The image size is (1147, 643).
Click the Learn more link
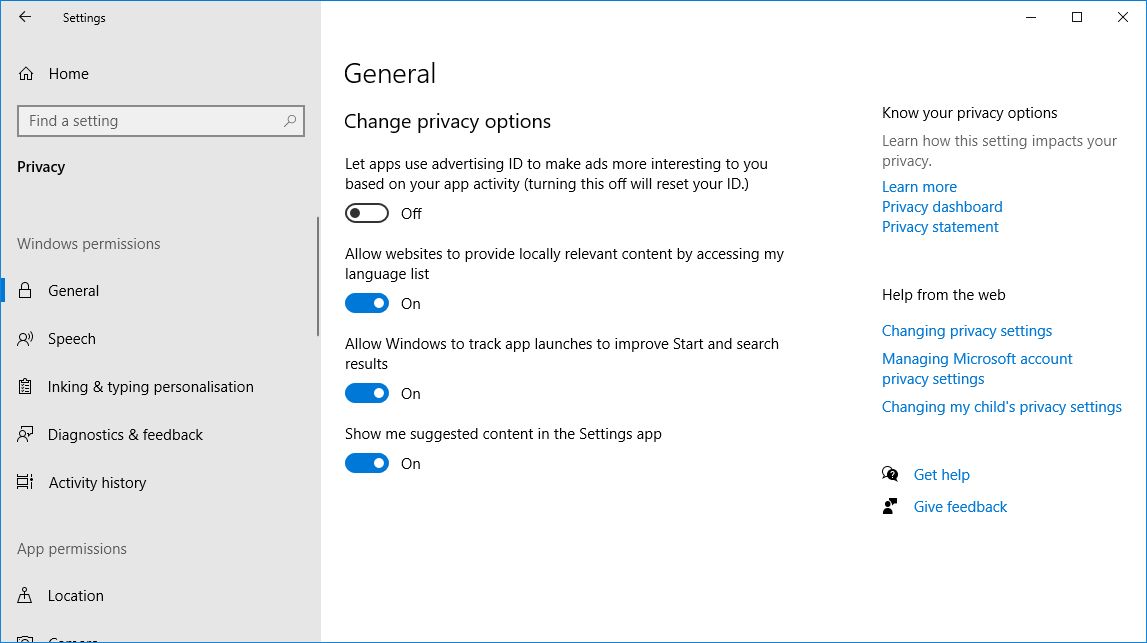(x=919, y=187)
